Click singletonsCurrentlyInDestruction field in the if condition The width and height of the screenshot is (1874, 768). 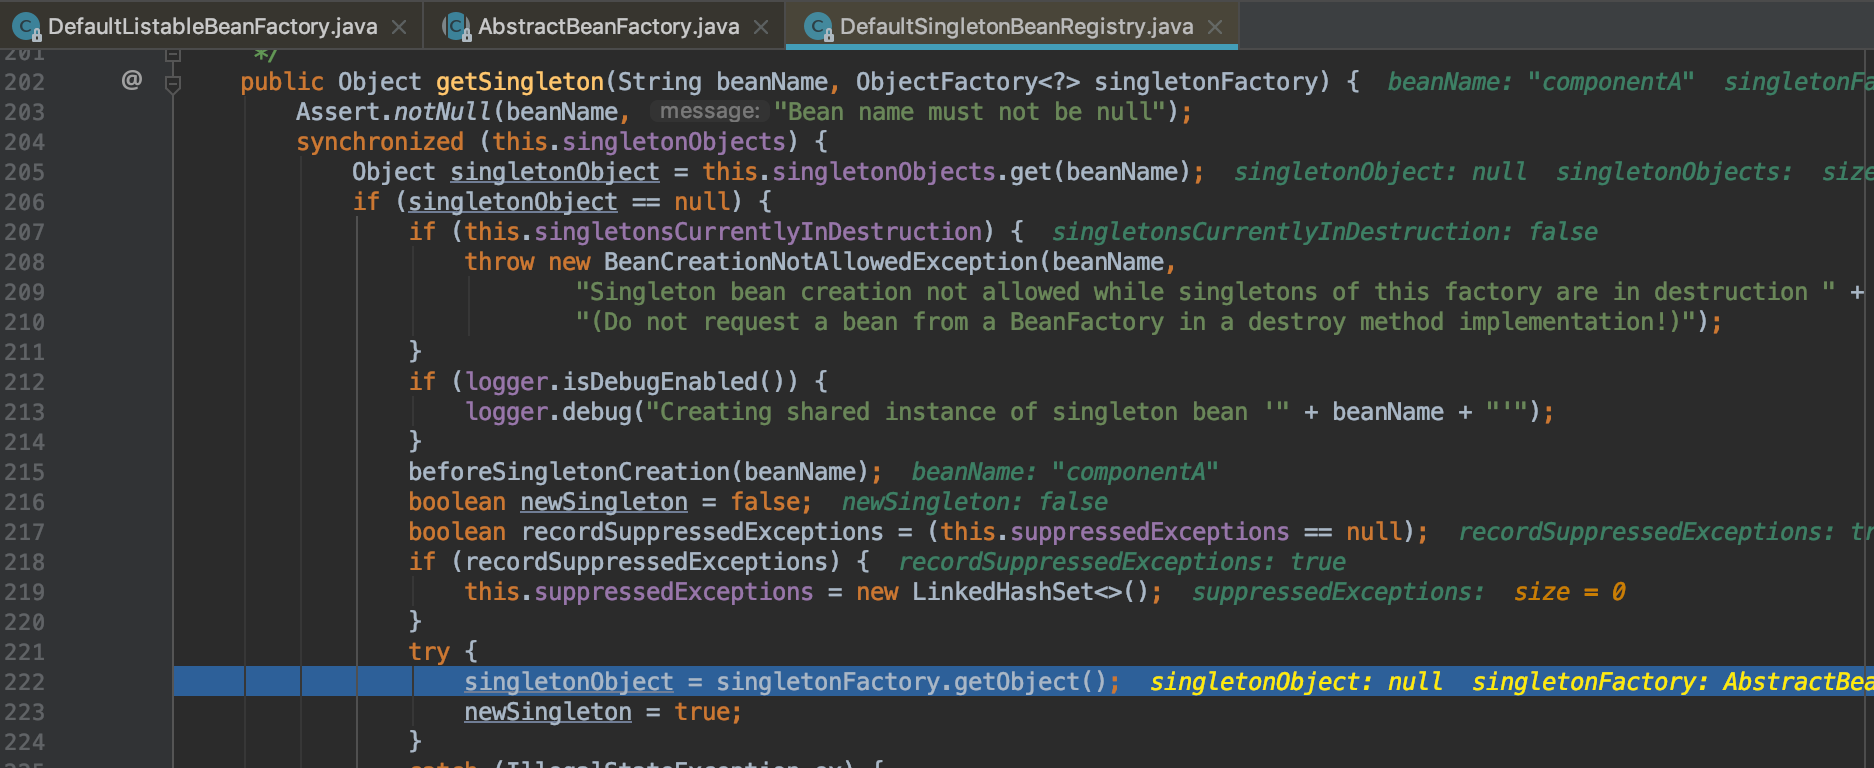pyautogui.click(x=759, y=232)
